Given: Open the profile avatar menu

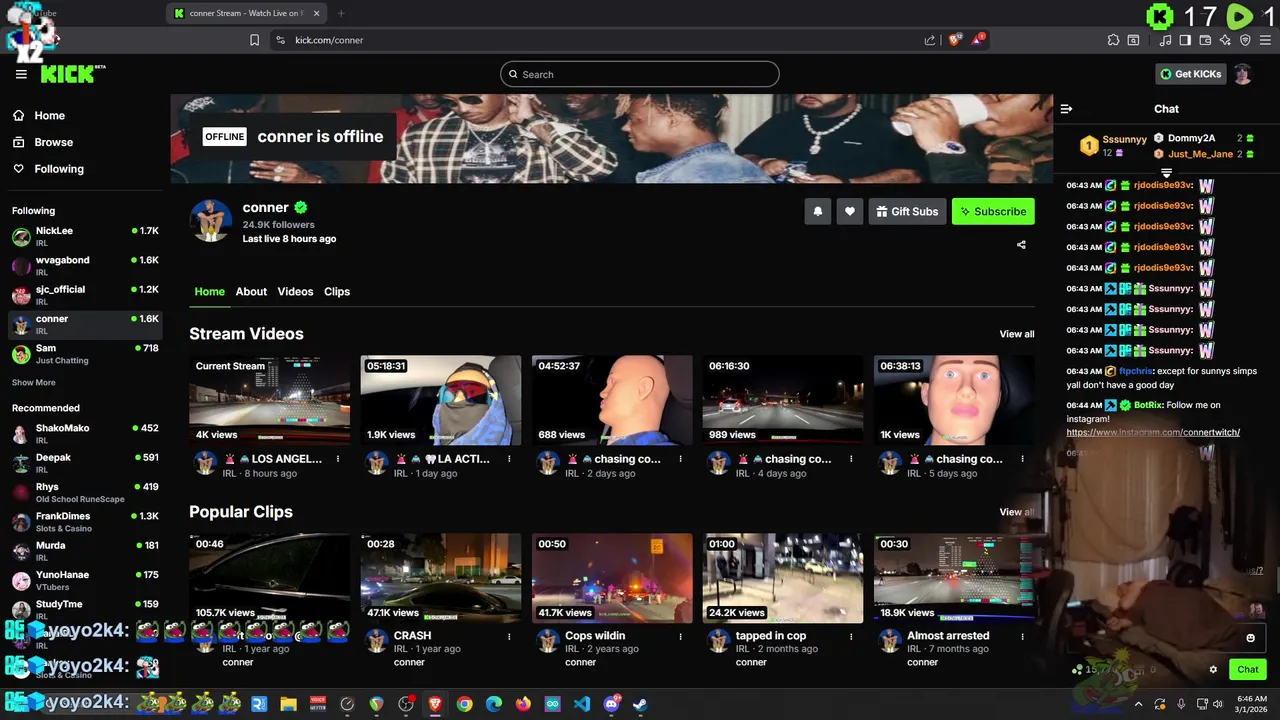Looking at the screenshot, I should [x=1242, y=74].
